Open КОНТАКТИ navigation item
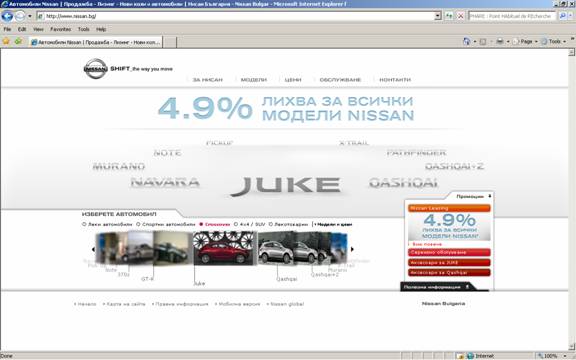 click(x=395, y=80)
